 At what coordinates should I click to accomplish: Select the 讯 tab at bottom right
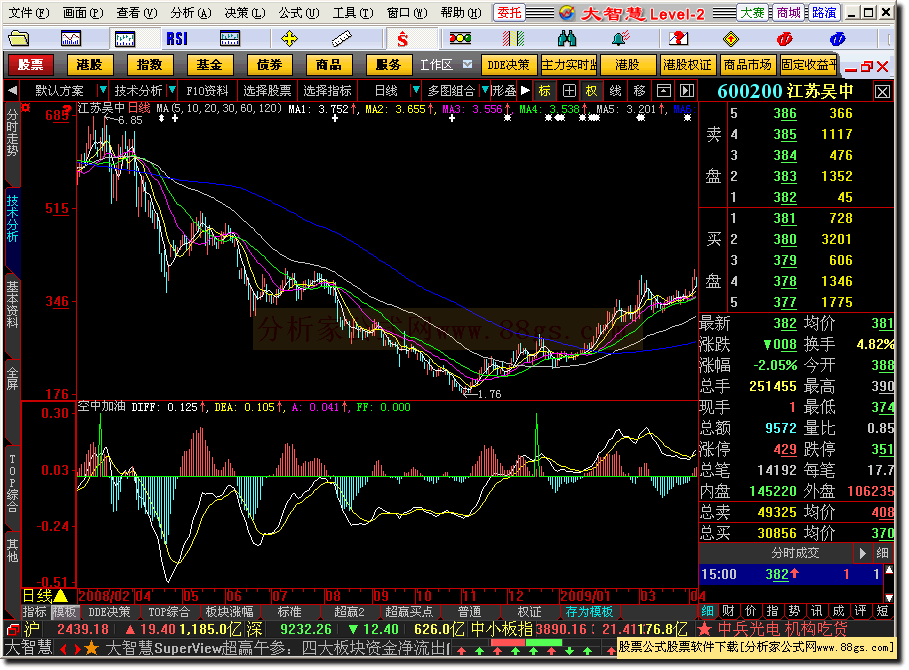(x=816, y=611)
